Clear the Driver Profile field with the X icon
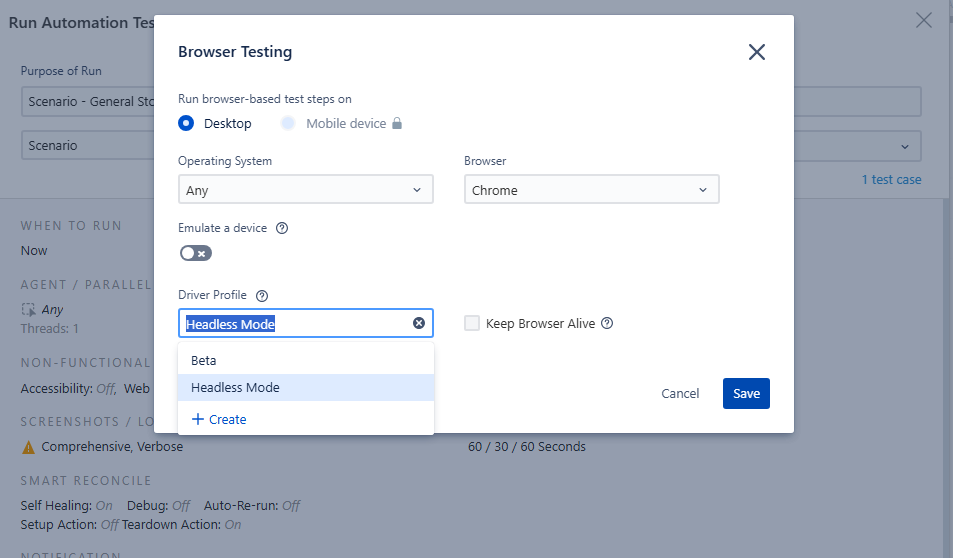 tap(419, 323)
